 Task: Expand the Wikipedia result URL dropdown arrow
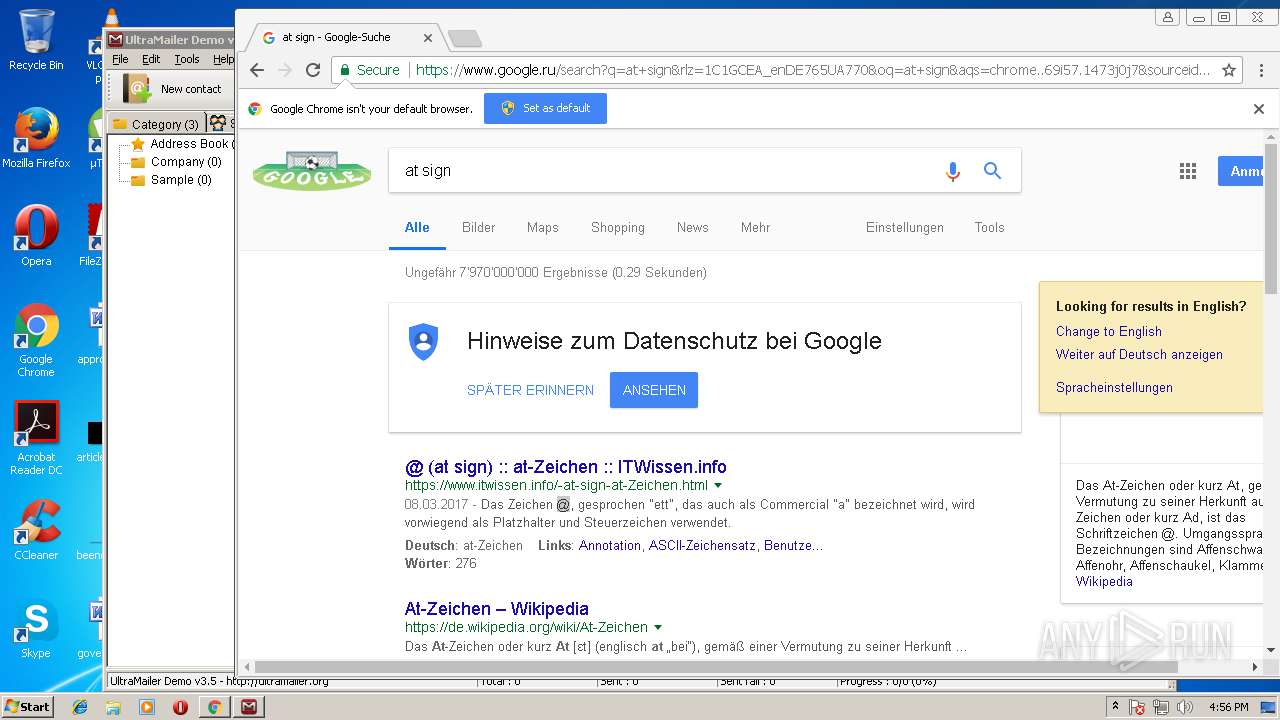click(x=658, y=628)
